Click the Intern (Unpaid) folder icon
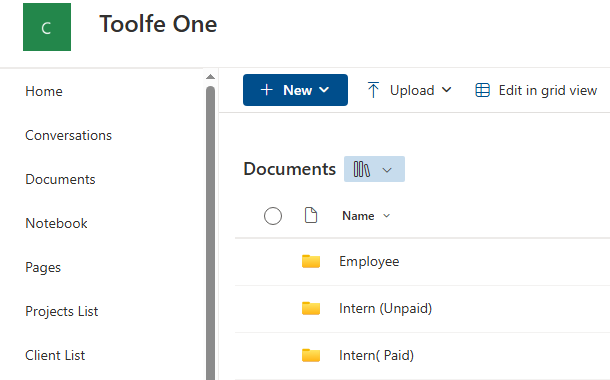 coord(311,308)
